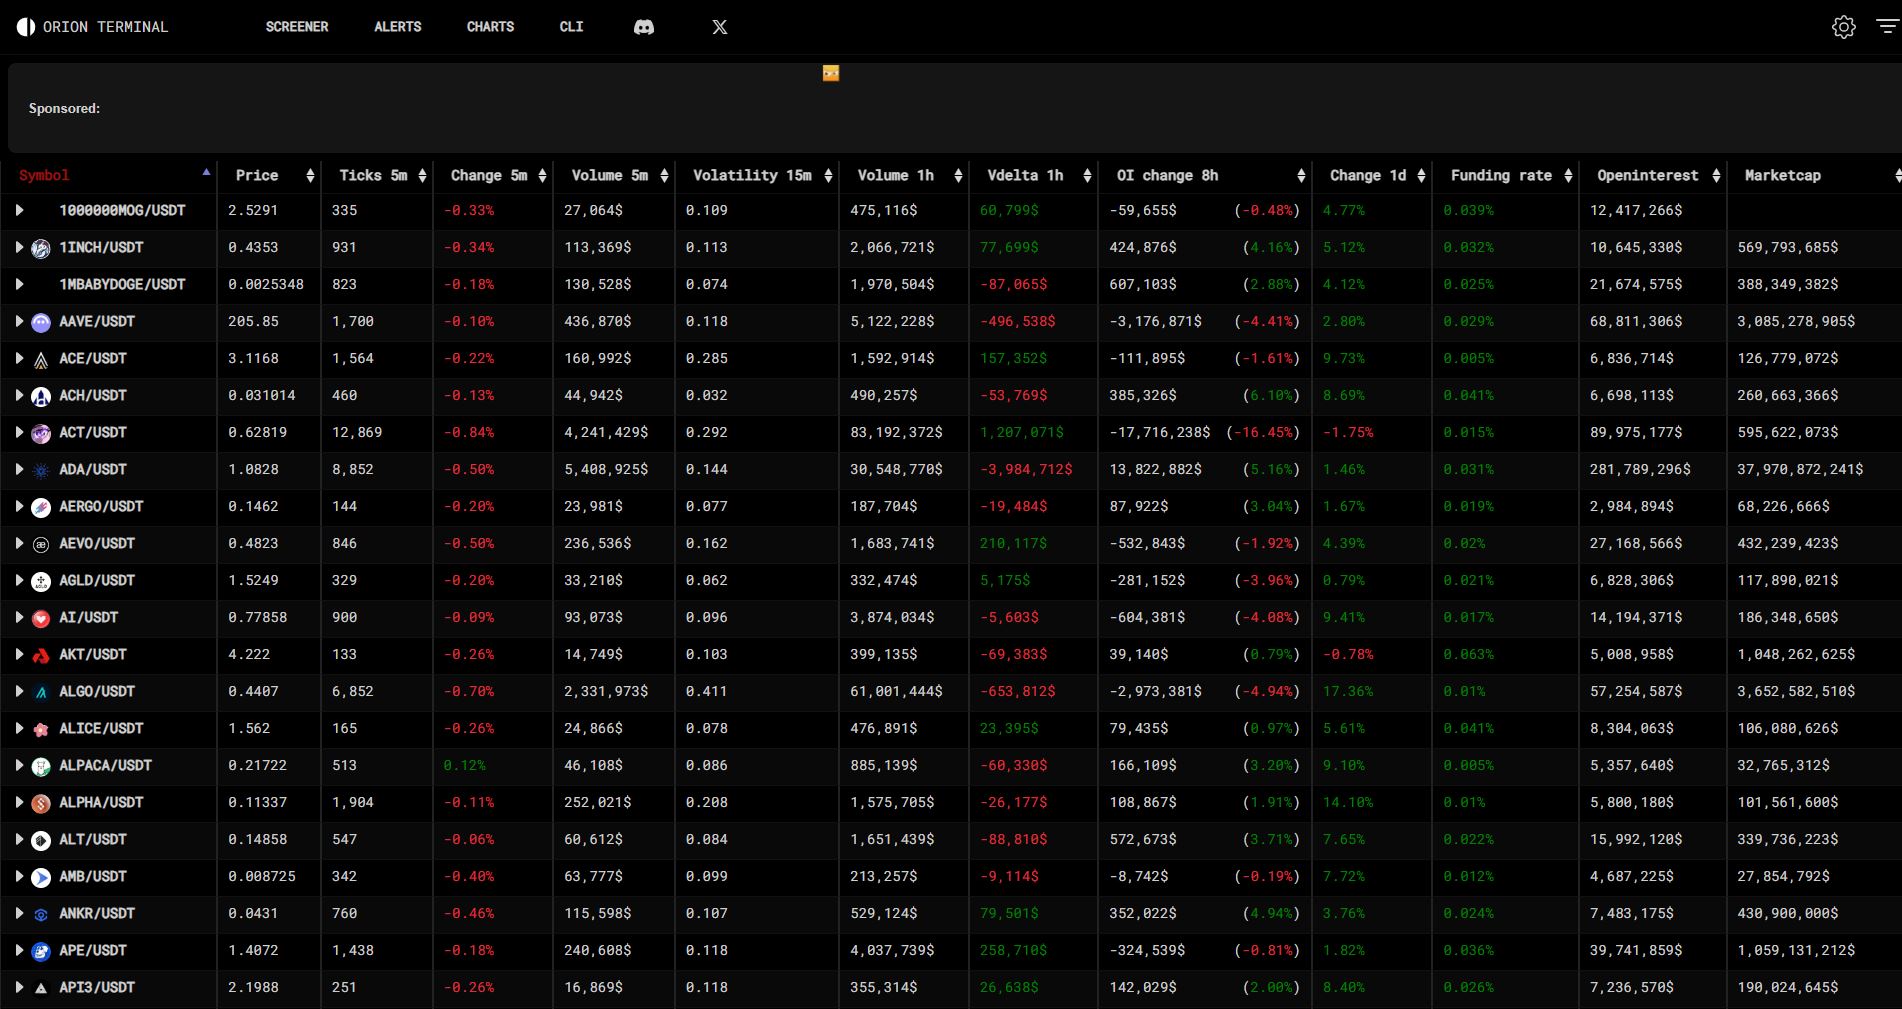The width and height of the screenshot is (1902, 1009).
Task: Click the AAVE coin icon
Action: click(41, 322)
